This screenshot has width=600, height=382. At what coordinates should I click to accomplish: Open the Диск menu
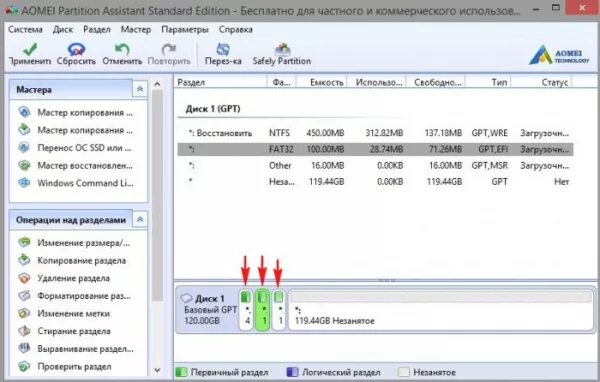click(x=63, y=29)
